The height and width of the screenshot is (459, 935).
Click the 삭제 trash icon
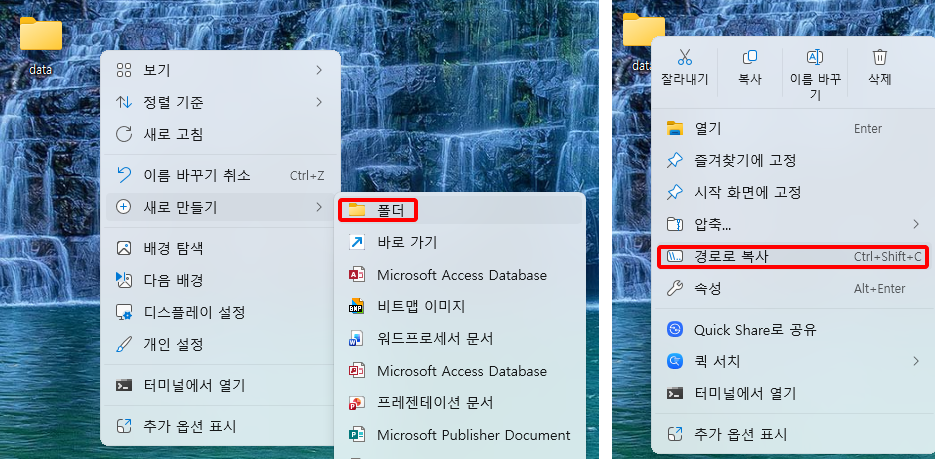880,57
